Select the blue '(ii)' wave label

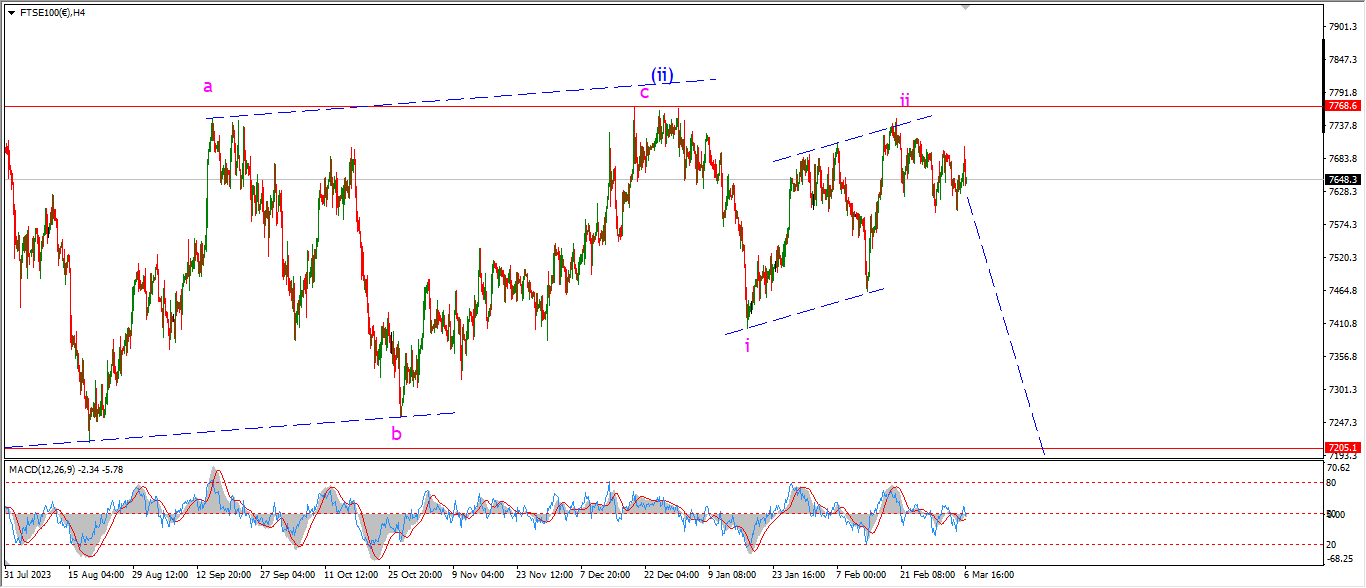point(662,75)
